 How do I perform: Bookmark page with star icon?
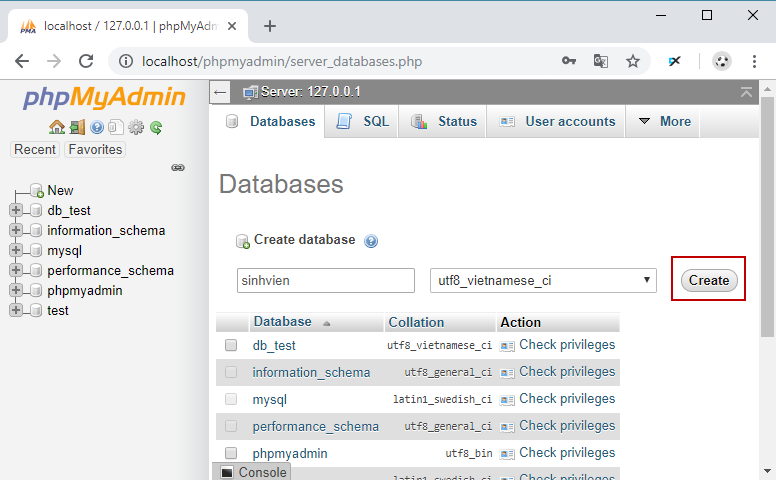(x=632, y=61)
